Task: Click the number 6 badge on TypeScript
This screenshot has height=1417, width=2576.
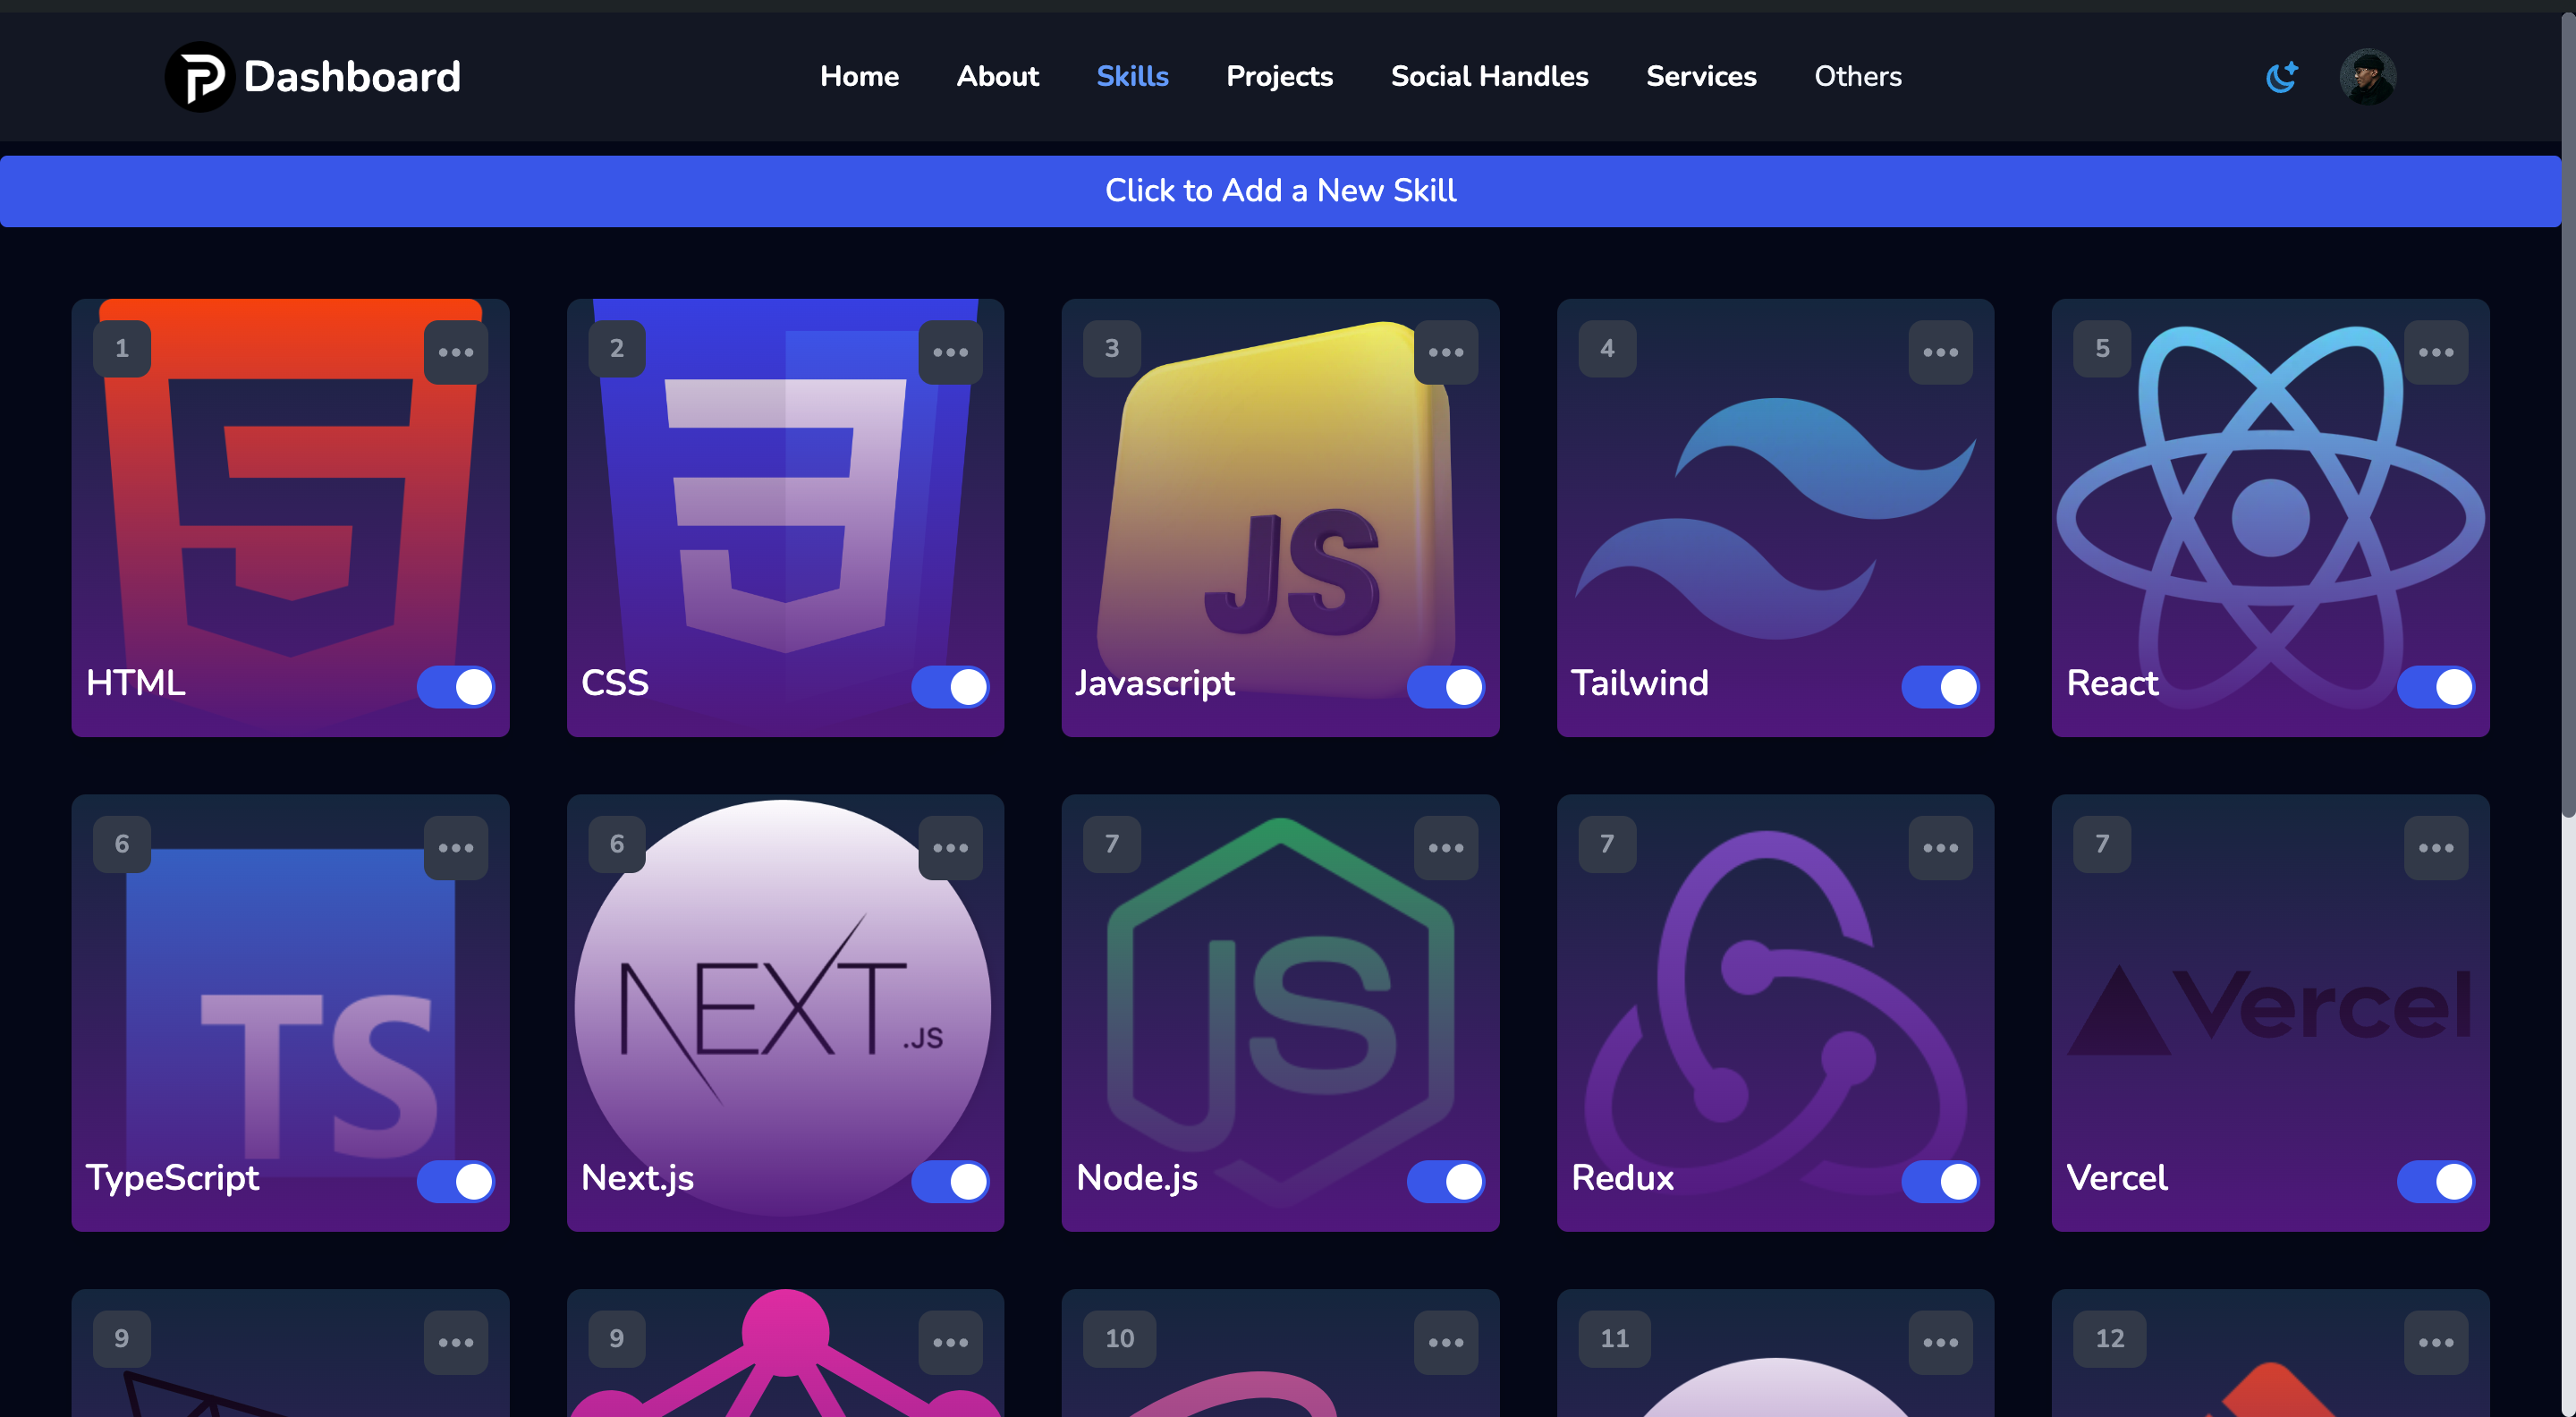Action: pos(122,844)
